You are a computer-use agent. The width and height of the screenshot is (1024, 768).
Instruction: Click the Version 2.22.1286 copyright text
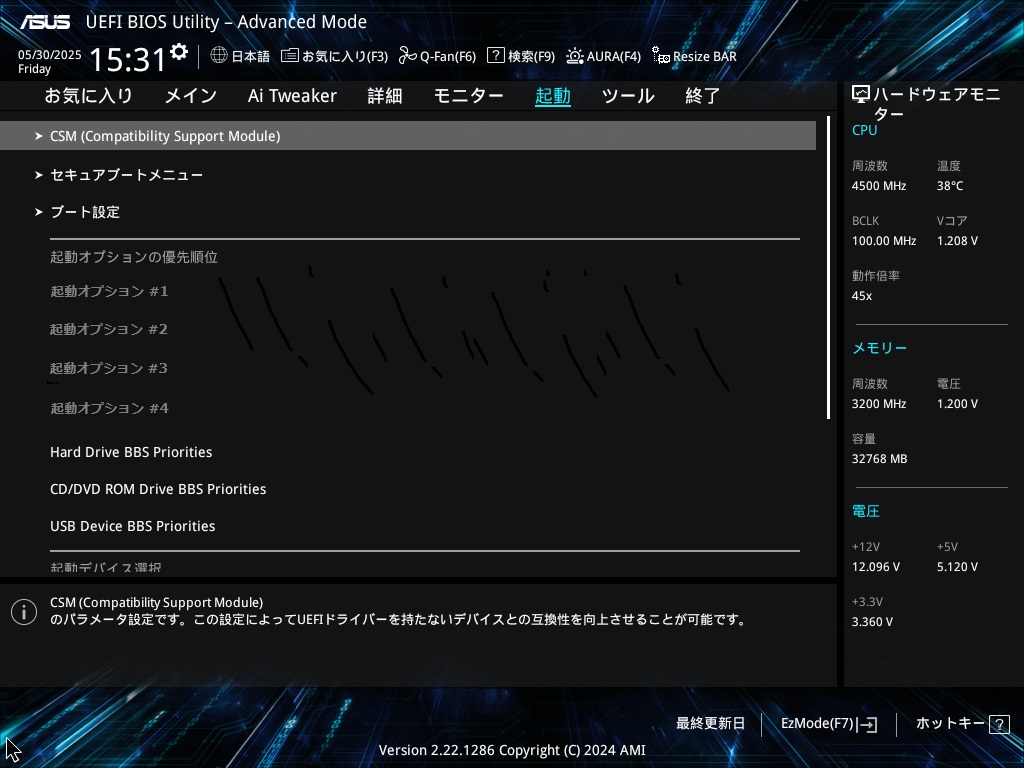512,750
